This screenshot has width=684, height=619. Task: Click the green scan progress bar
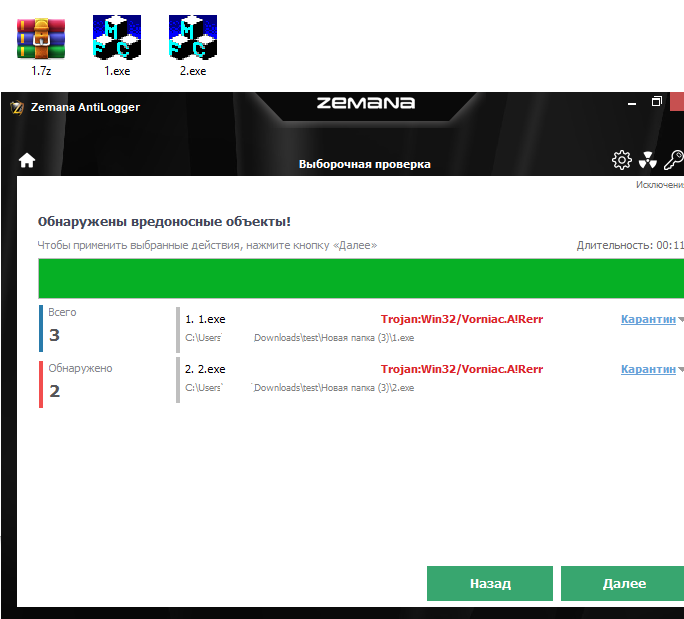click(x=361, y=278)
